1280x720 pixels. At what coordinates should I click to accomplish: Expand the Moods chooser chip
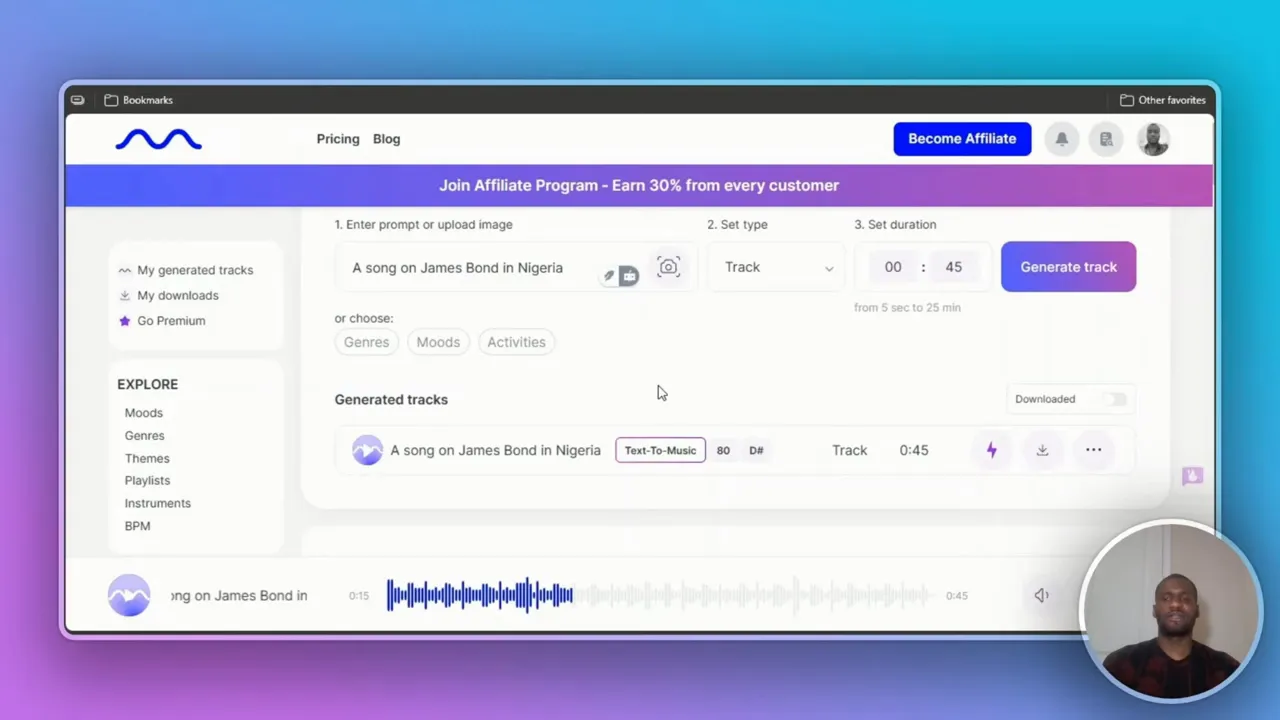pyautogui.click(x=438, y=342)
